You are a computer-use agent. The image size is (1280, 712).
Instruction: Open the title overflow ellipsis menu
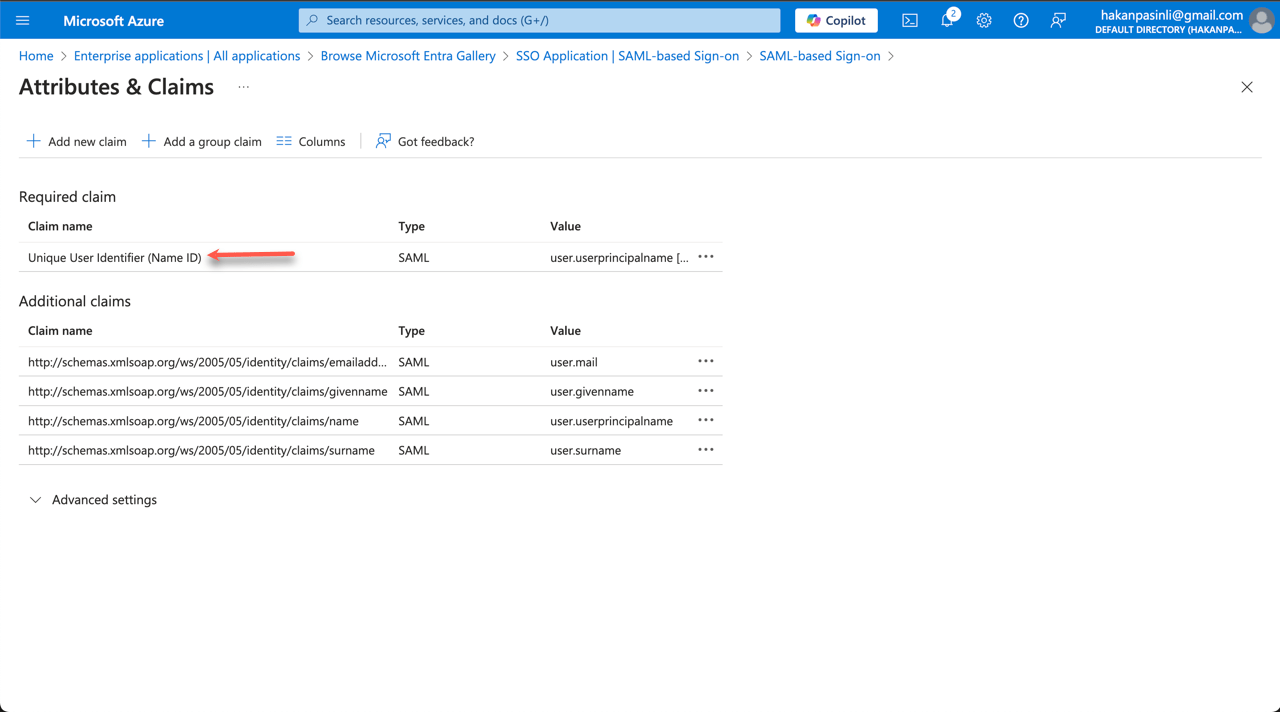click(242, 88)
